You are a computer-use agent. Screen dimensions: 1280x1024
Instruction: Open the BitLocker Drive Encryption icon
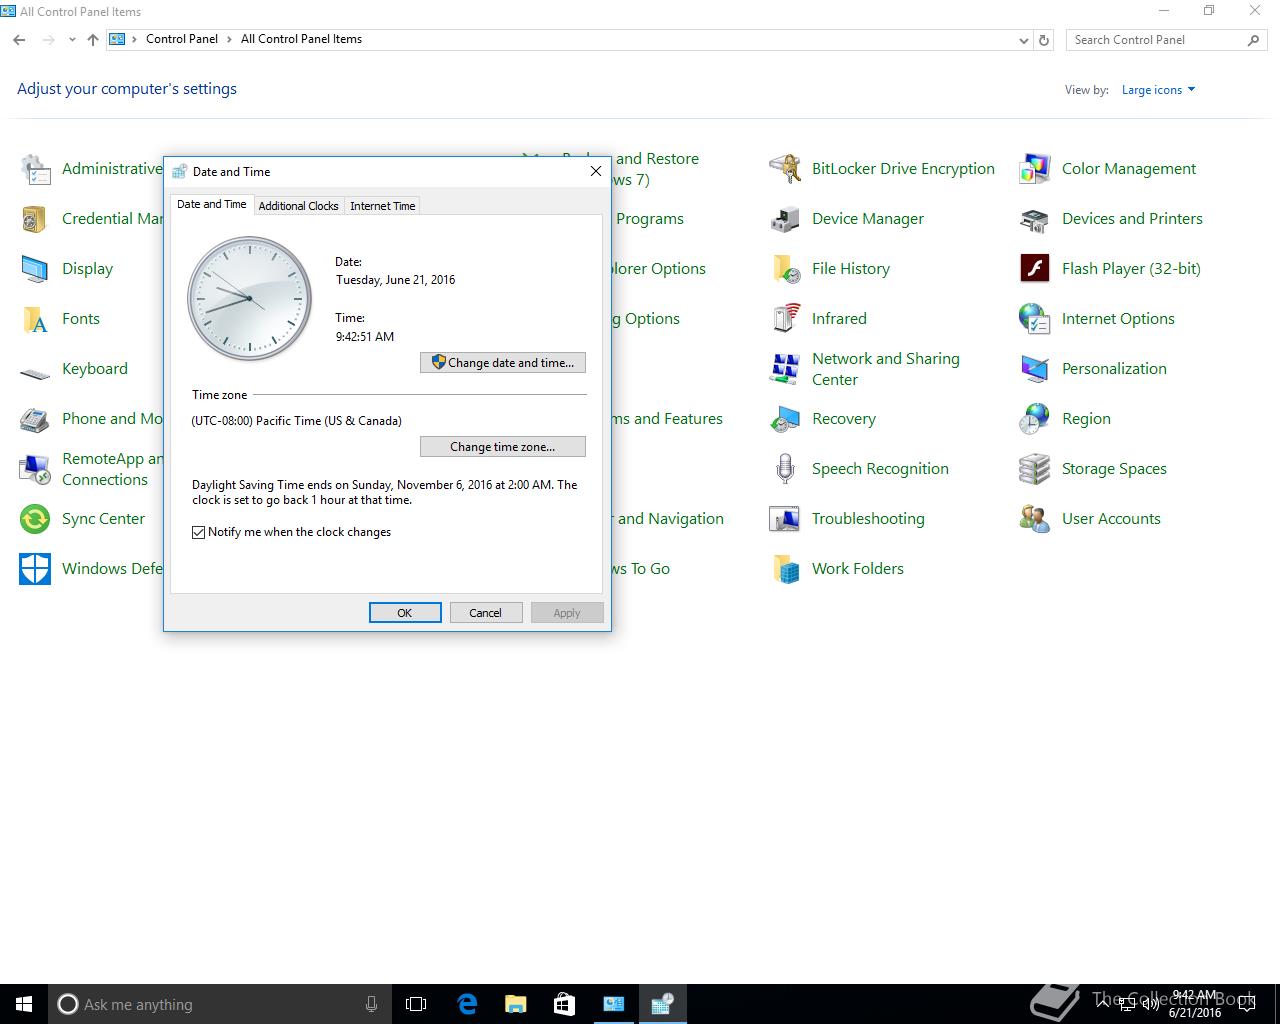(785, 169)
